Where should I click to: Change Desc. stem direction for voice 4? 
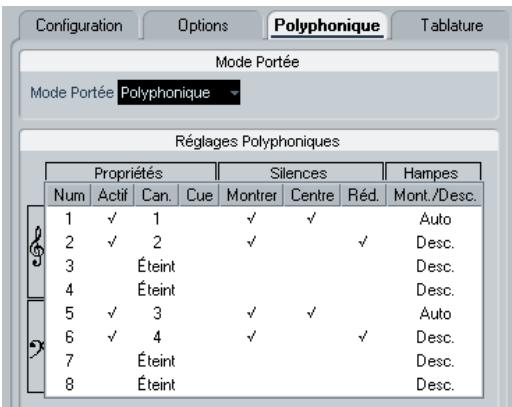(x=435, y=290)
